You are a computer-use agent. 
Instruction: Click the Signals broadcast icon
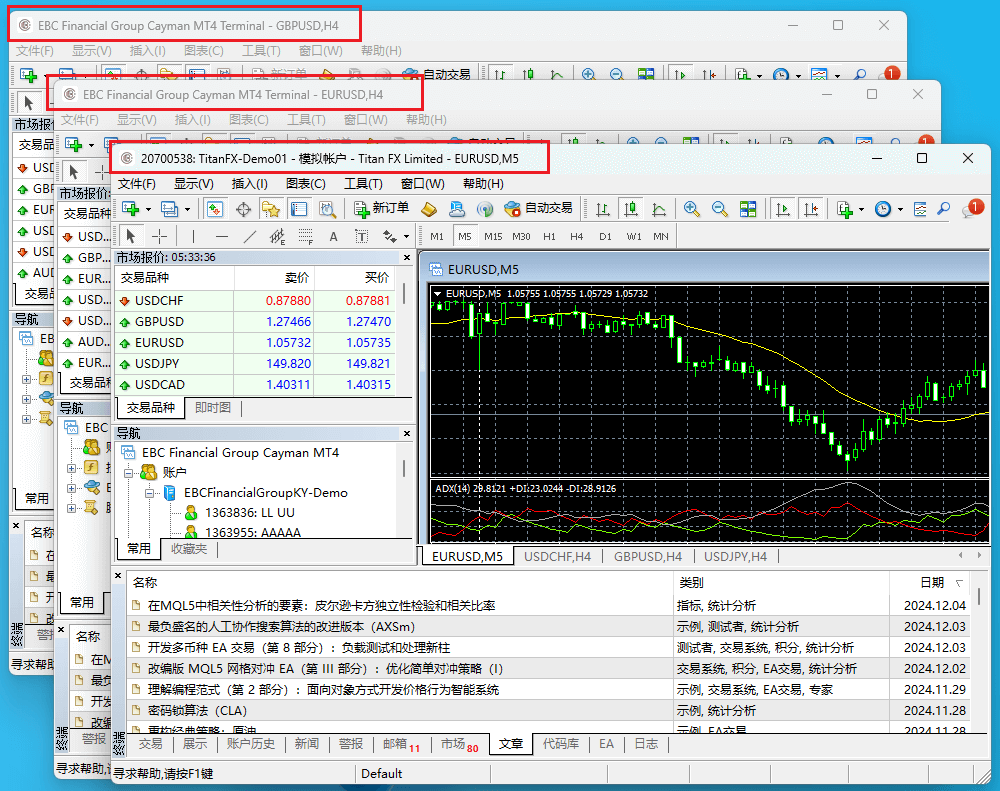[x=485, y=209]
